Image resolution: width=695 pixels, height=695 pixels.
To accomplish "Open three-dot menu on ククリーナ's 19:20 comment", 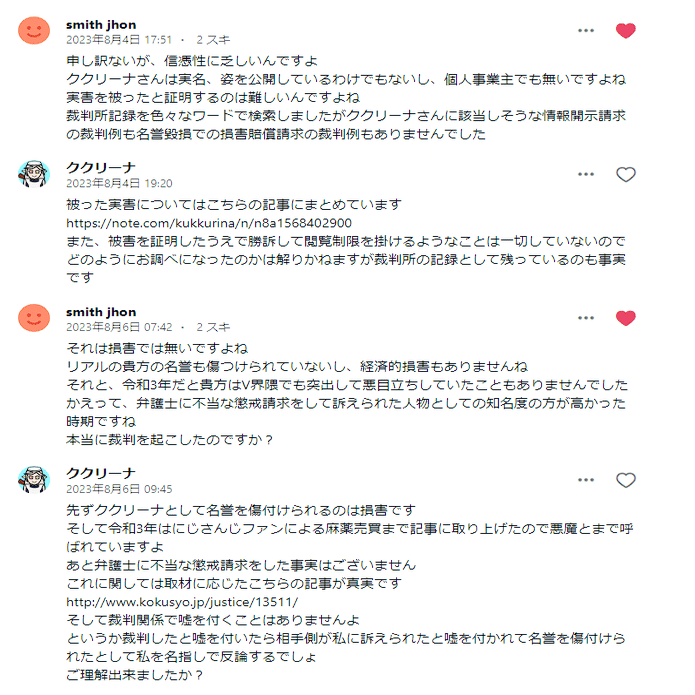I will point(586,175).
